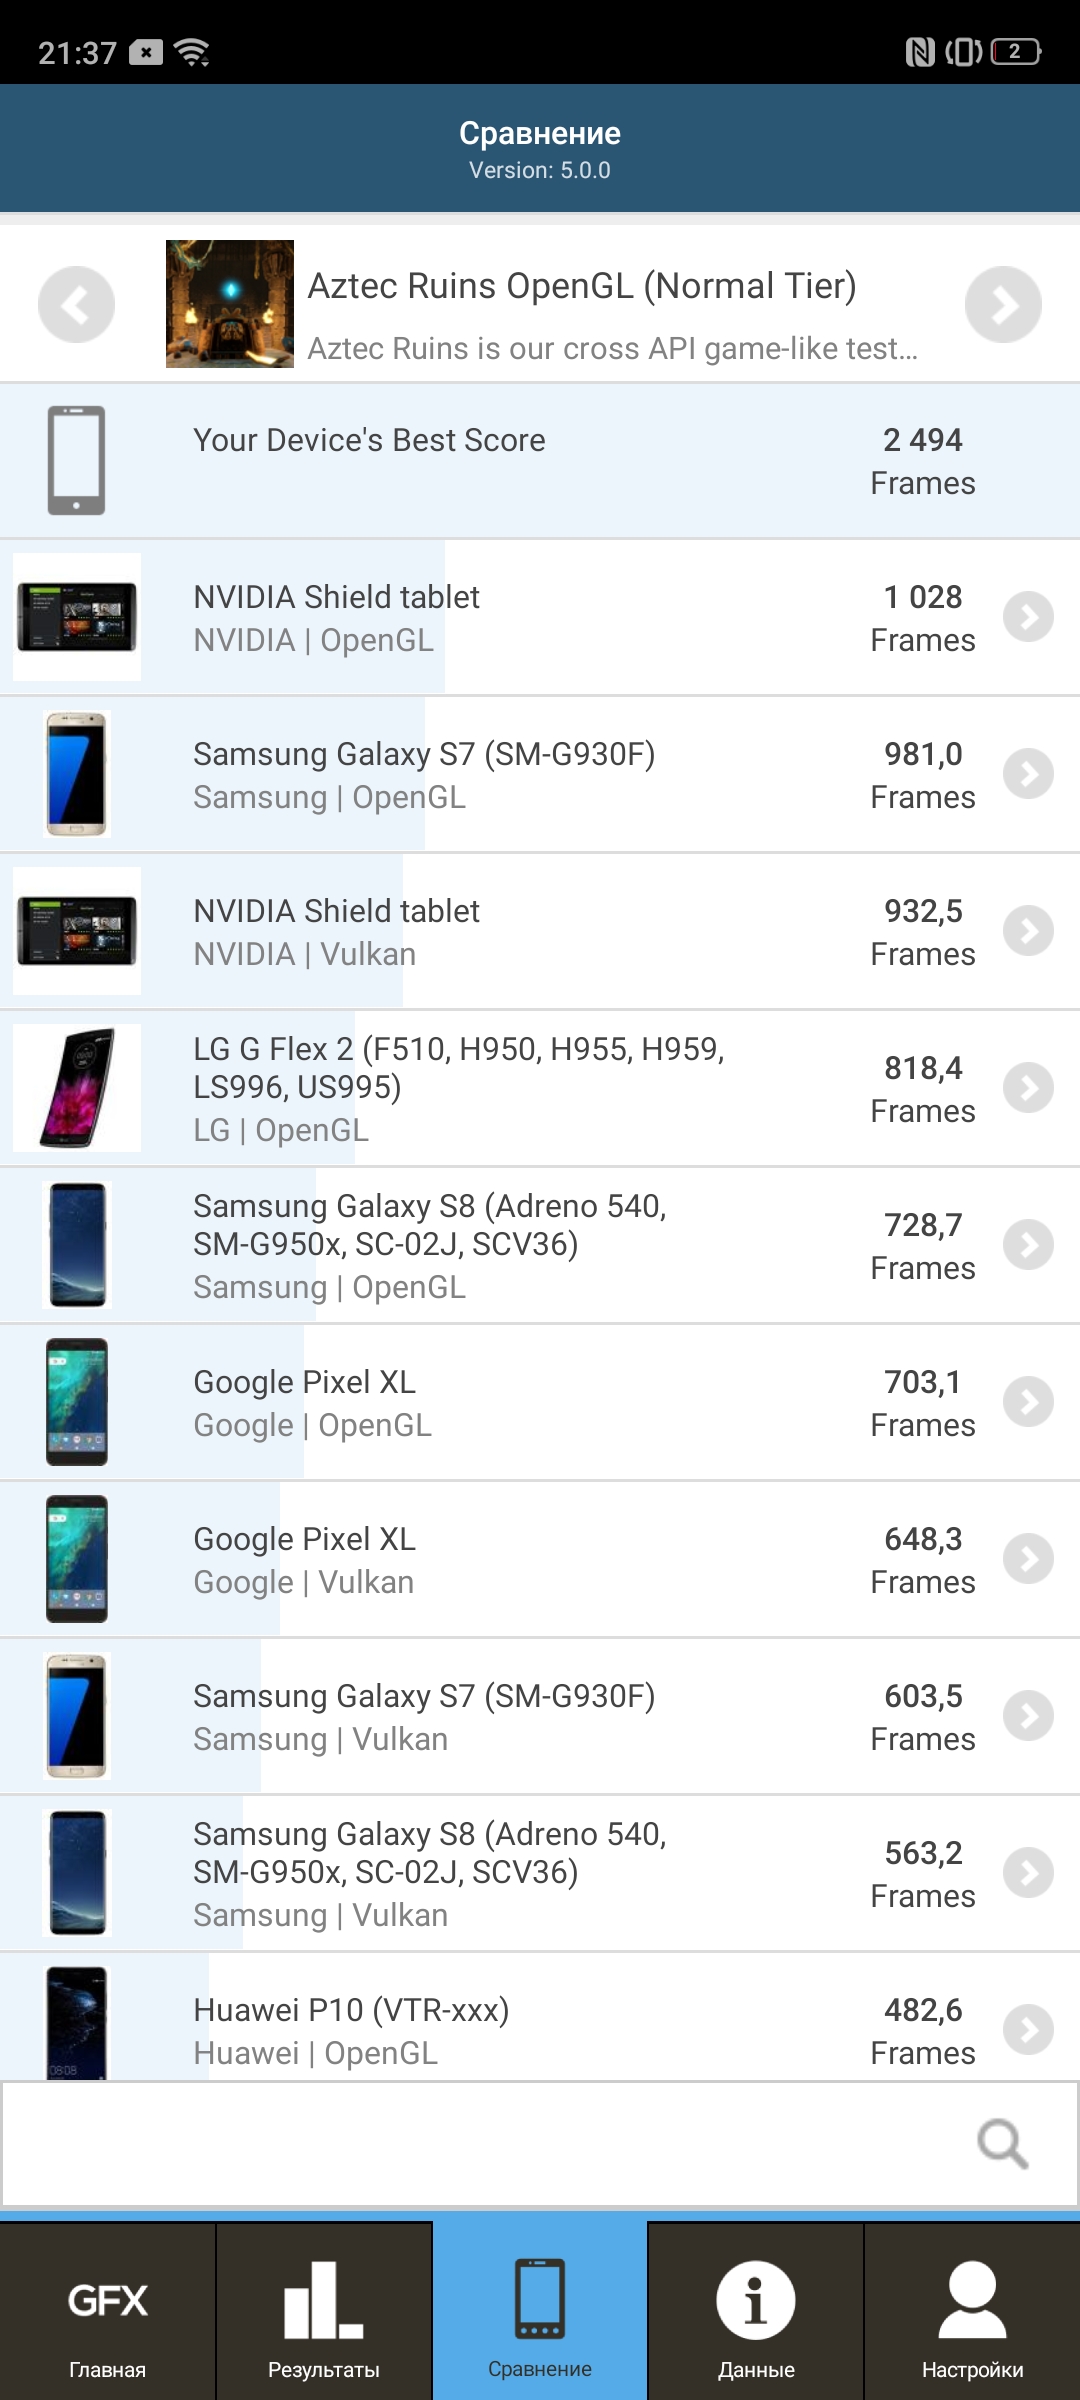Viewport: 1080px width, 2400px height.
Task: Open Huawei P10 OpenGL result row
Action: click(x=500, y=2030)
